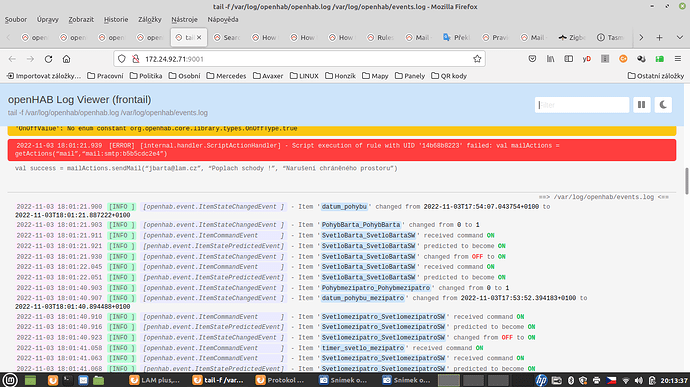Go back to the previous page
This screenshot has height=387, width=690.
(x=12, y=59)
